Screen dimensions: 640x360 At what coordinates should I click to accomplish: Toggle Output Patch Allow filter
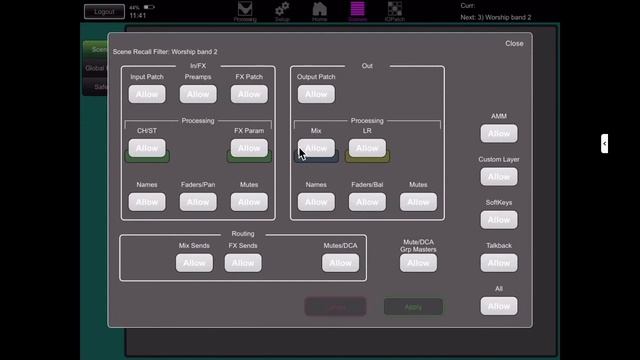pos(316,94)
